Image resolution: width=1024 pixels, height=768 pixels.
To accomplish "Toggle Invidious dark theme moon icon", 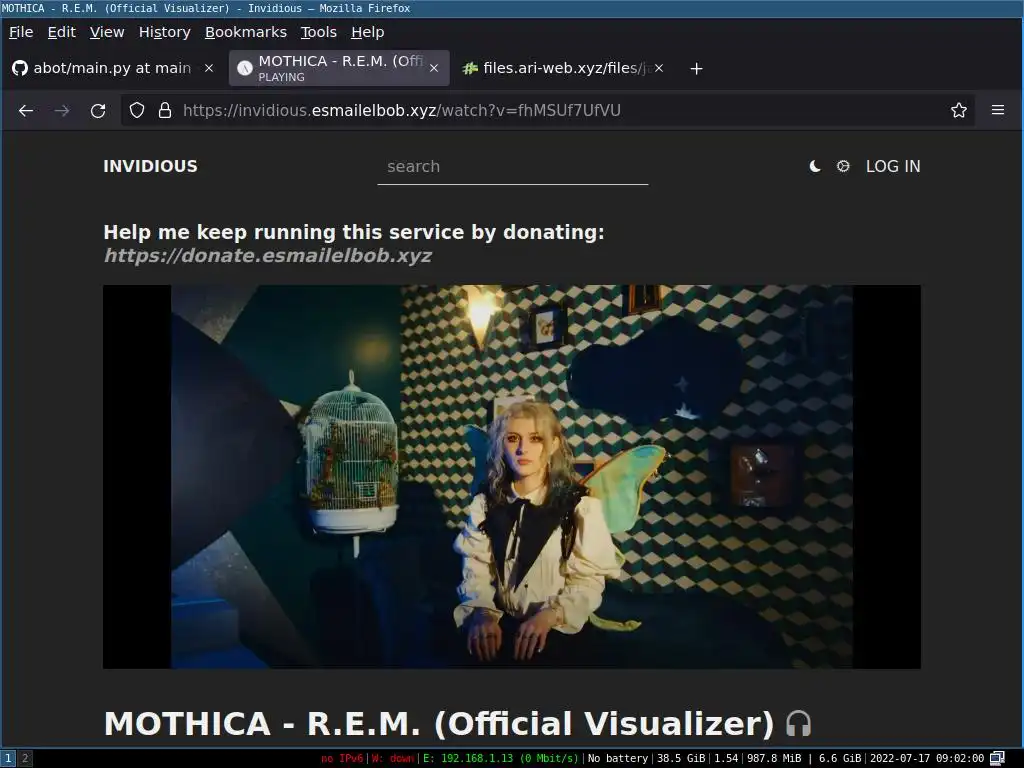I will click(814, 167).
